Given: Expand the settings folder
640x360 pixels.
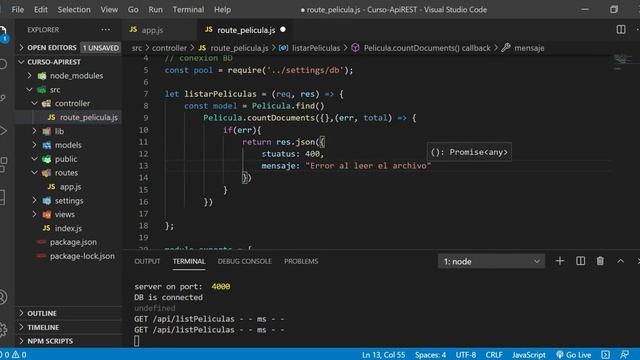Looking at the screenshot, I should 70,200.
